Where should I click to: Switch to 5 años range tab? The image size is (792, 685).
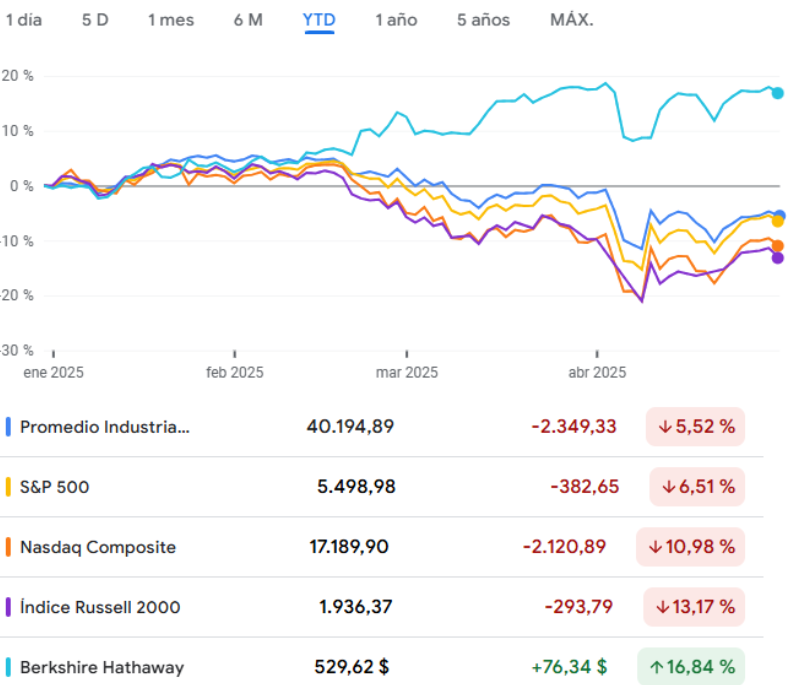483,20
